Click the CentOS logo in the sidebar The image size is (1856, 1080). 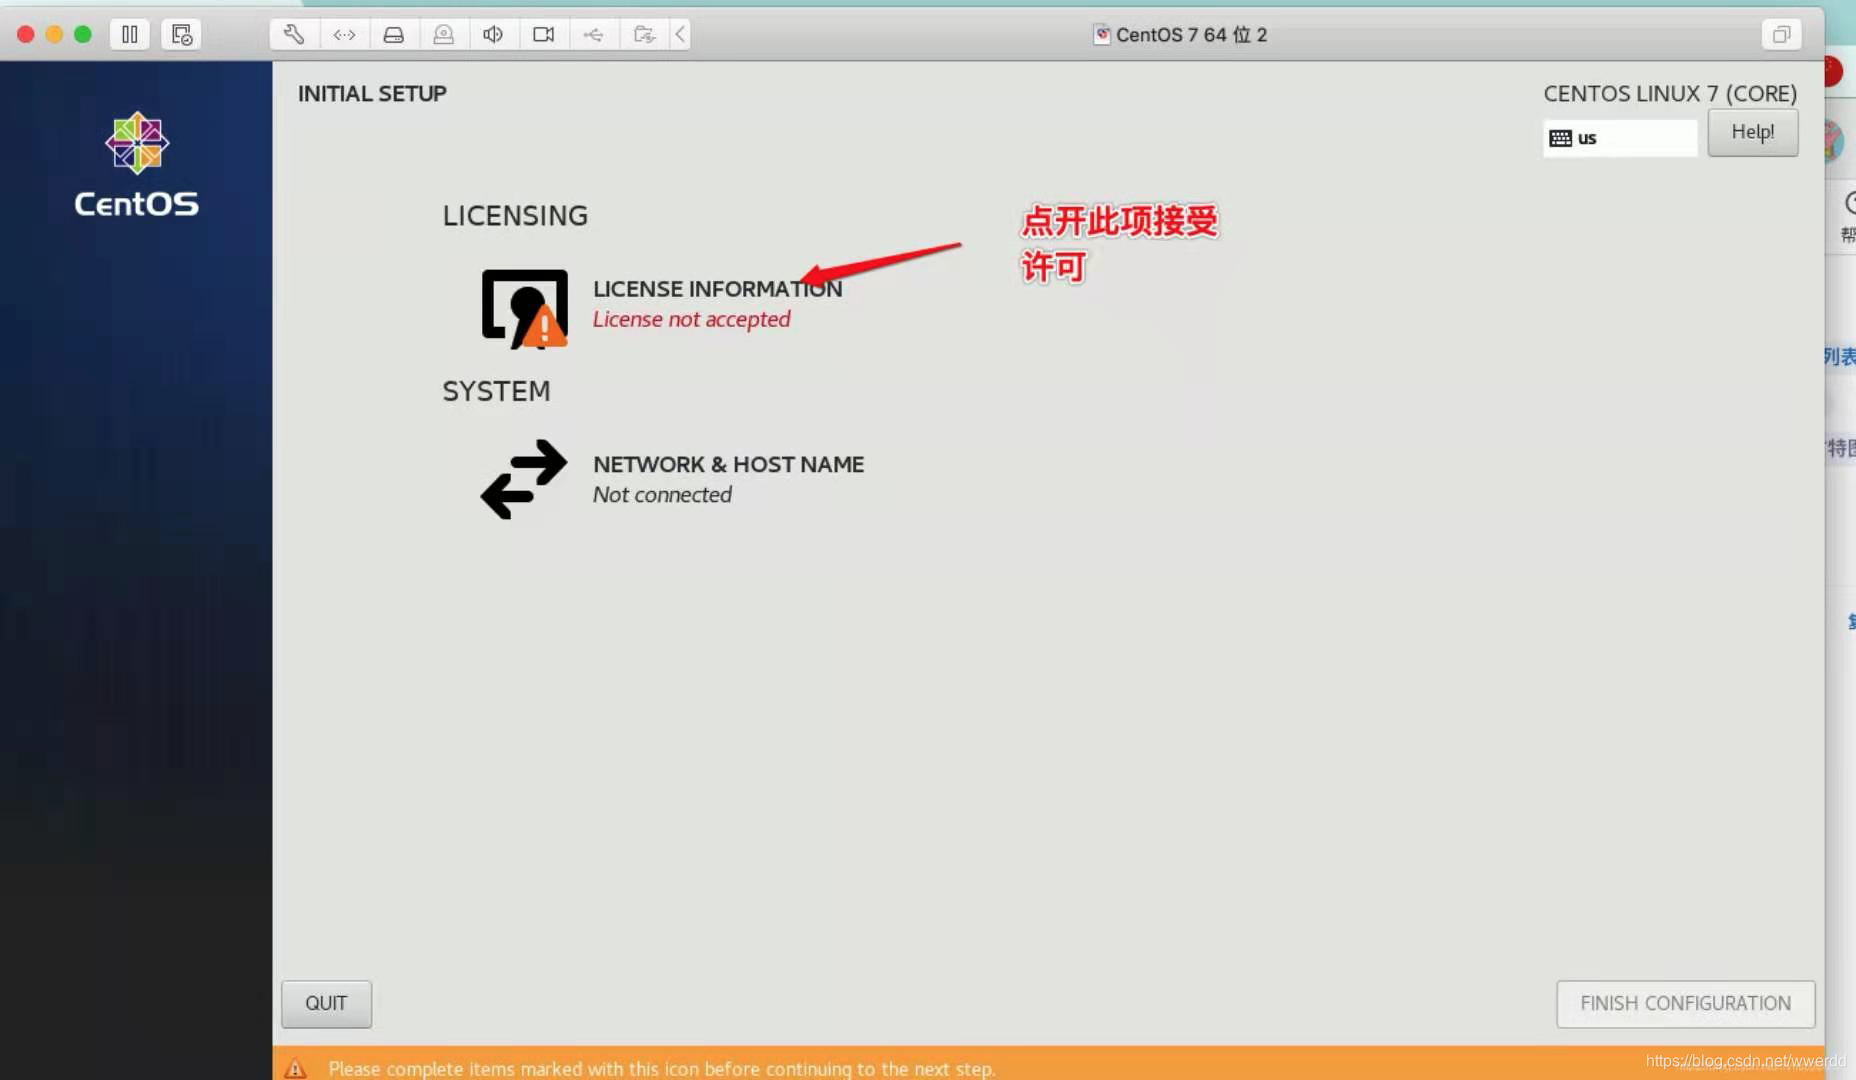tap(137, 165)
